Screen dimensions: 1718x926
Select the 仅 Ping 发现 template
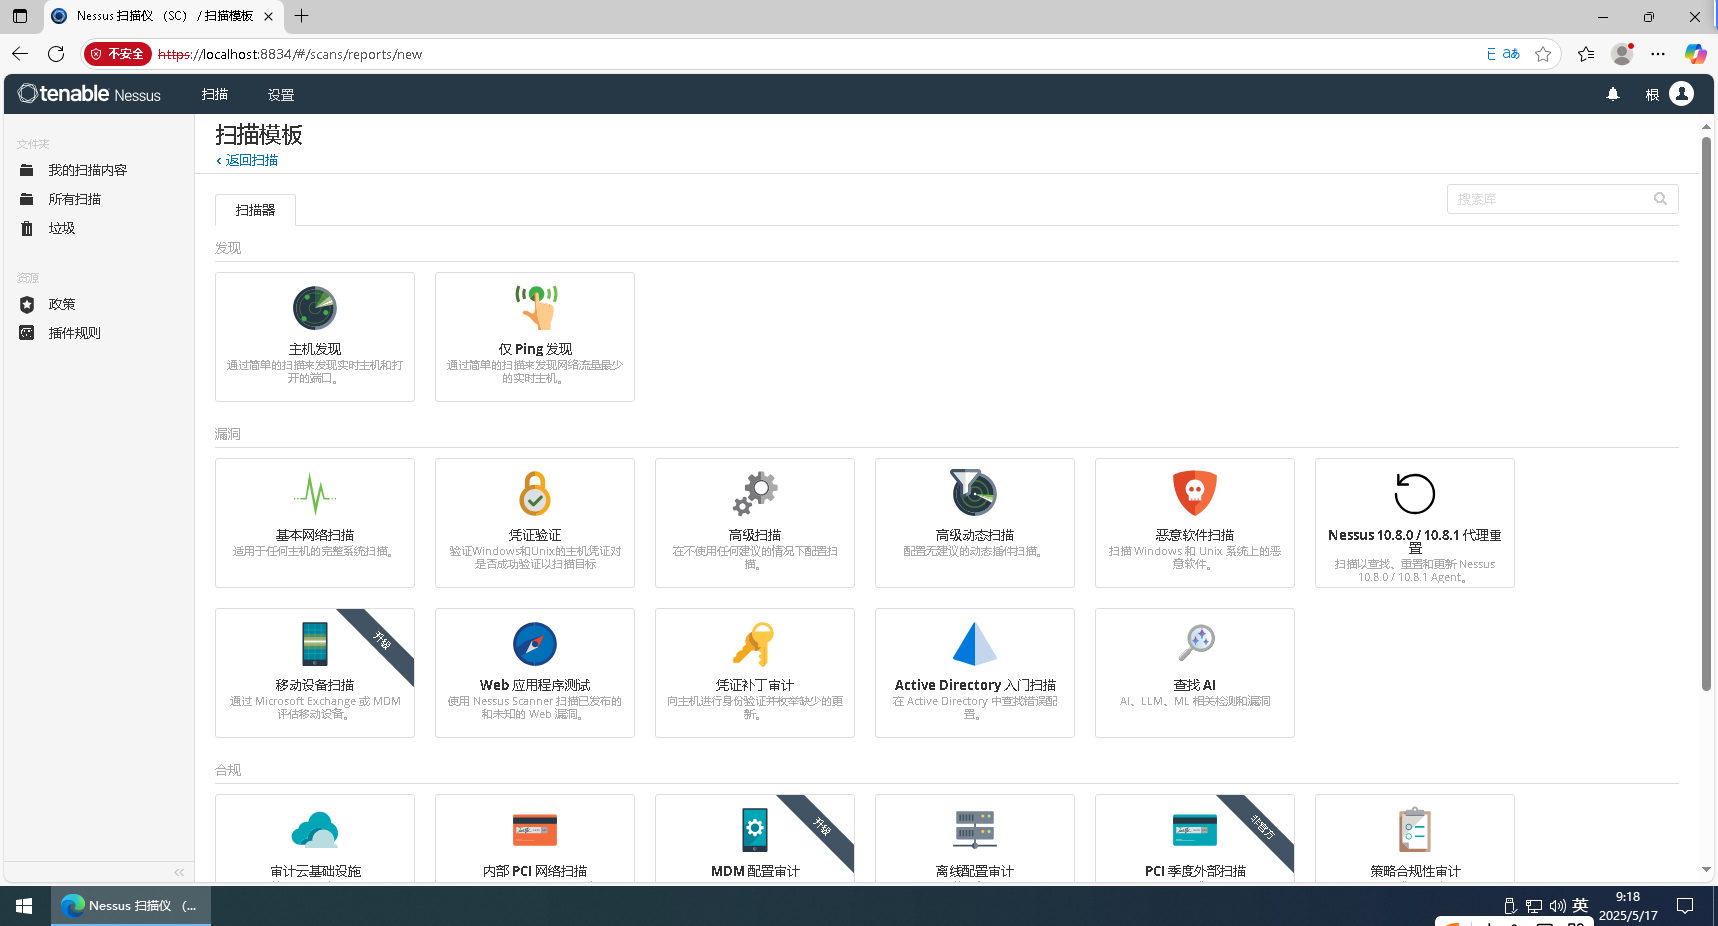click(534, 336)
